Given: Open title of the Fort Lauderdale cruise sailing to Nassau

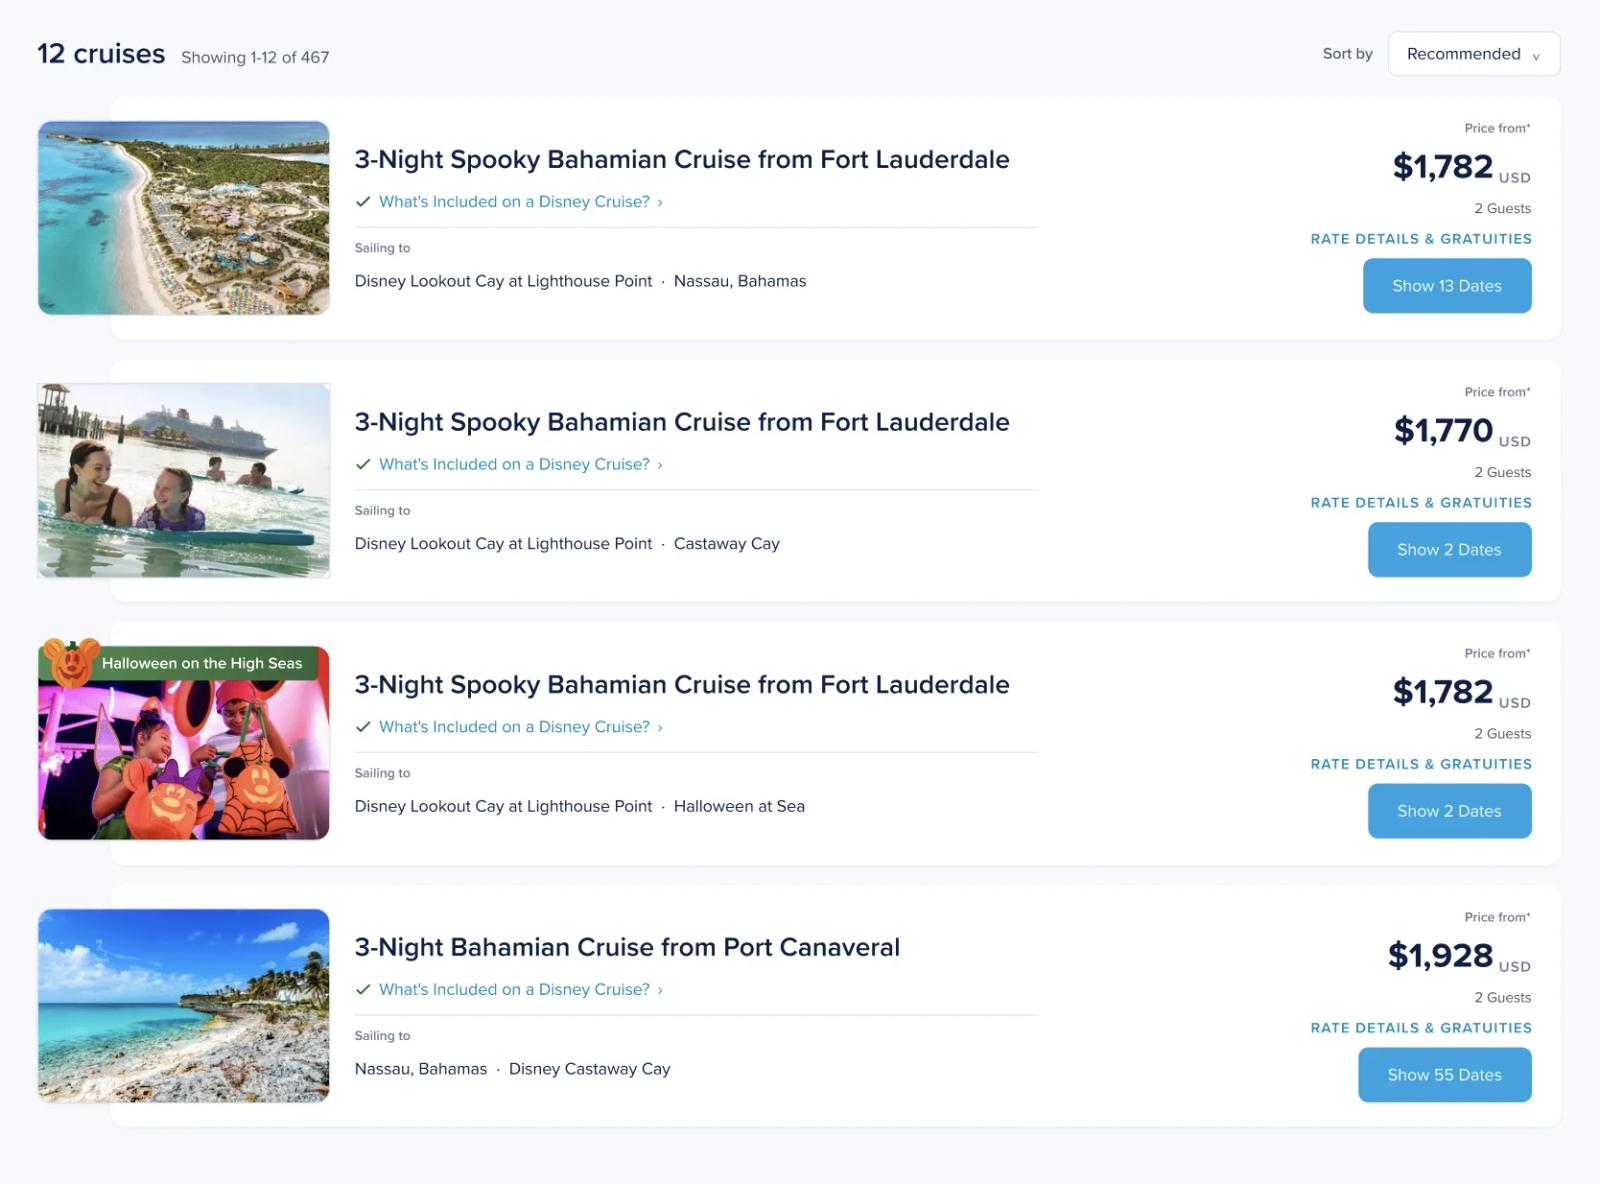Looking at the screenshot, I should 682,159.
